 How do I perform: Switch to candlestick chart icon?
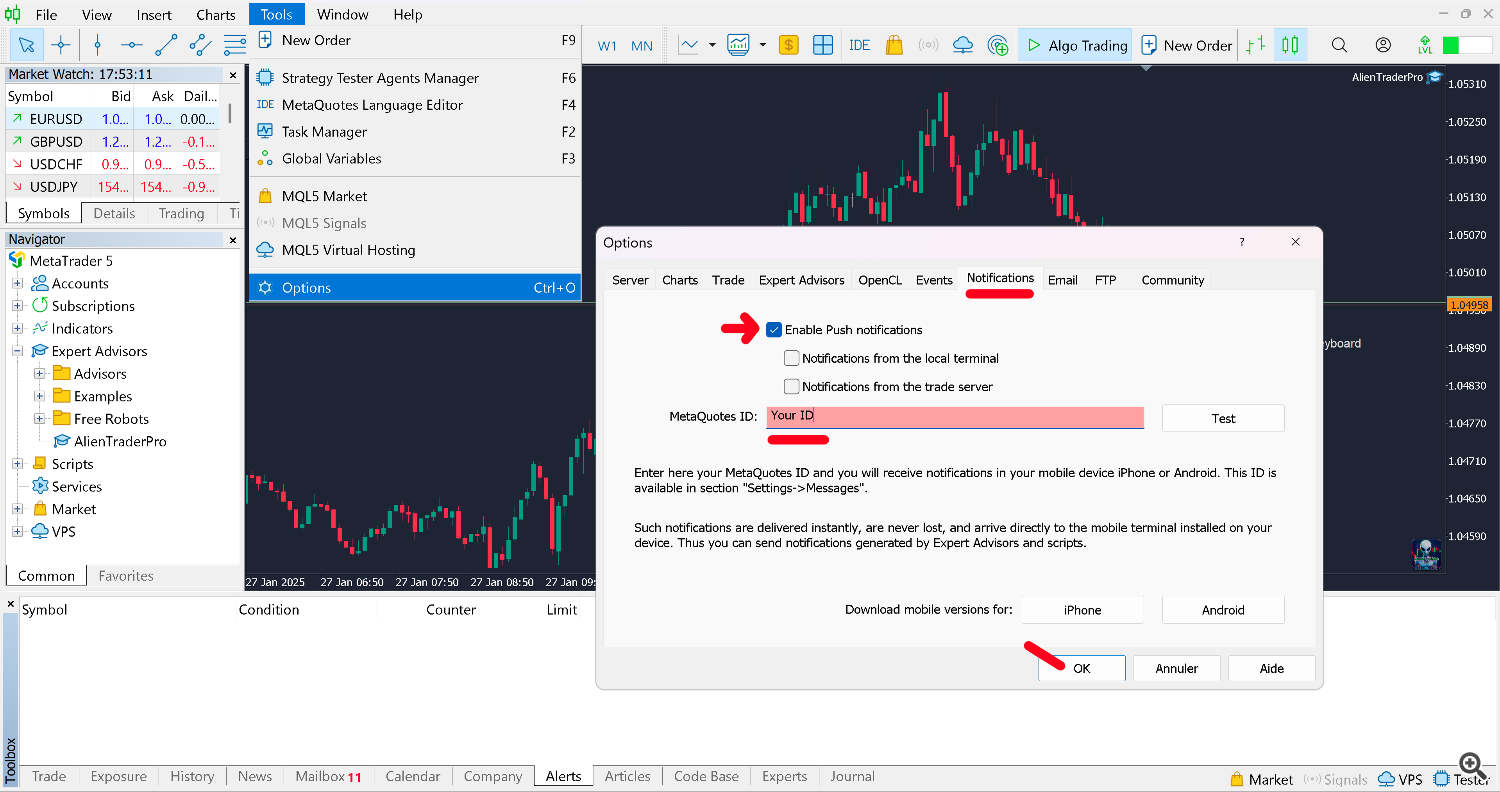pyautogui.click(x=1290, y=45)
